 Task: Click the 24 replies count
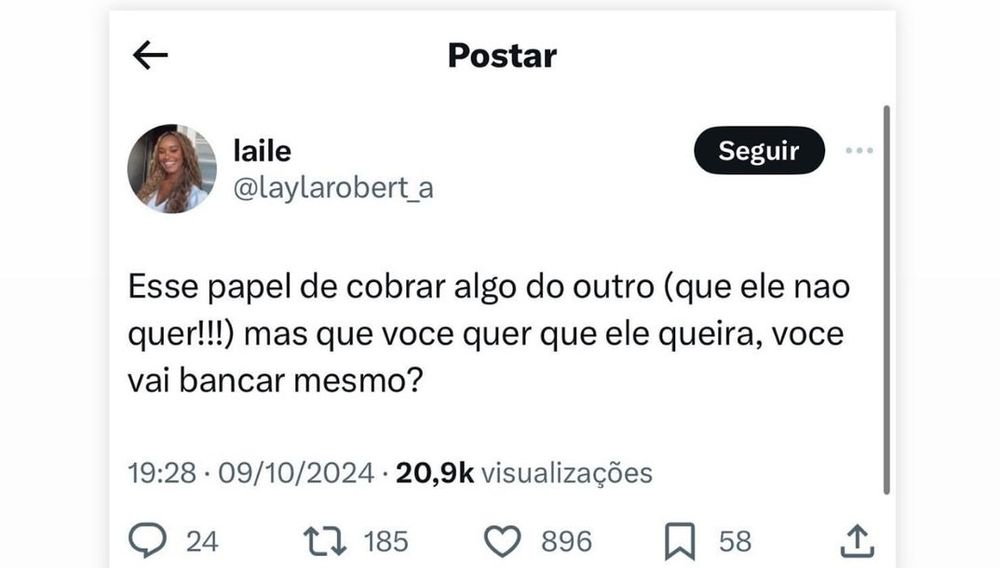tap(202, 542)
